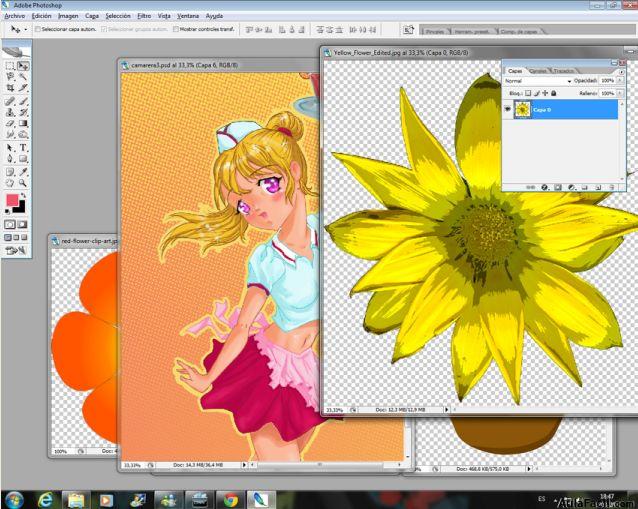Select the Hand tool
This screenshot has height=509, width=638.
coord(10,183)
